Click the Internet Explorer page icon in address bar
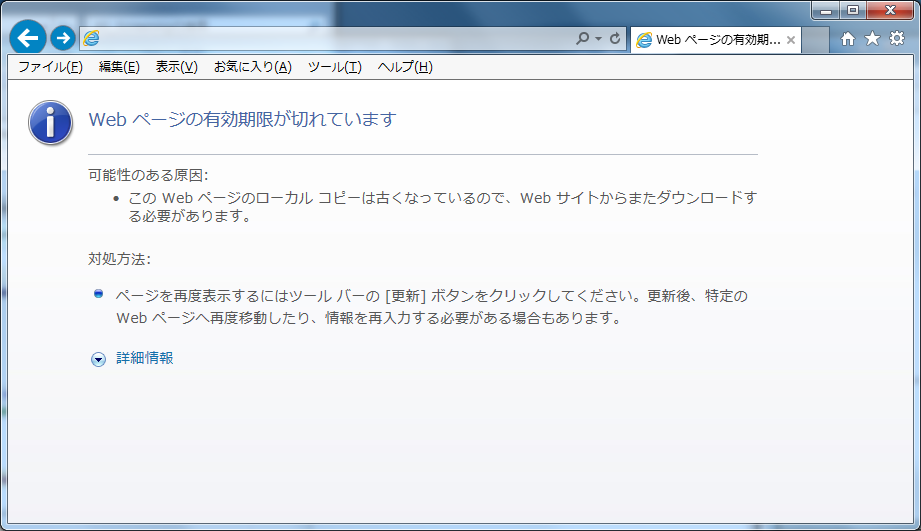The width and height of the screenshot is (921, 531). 92,38
